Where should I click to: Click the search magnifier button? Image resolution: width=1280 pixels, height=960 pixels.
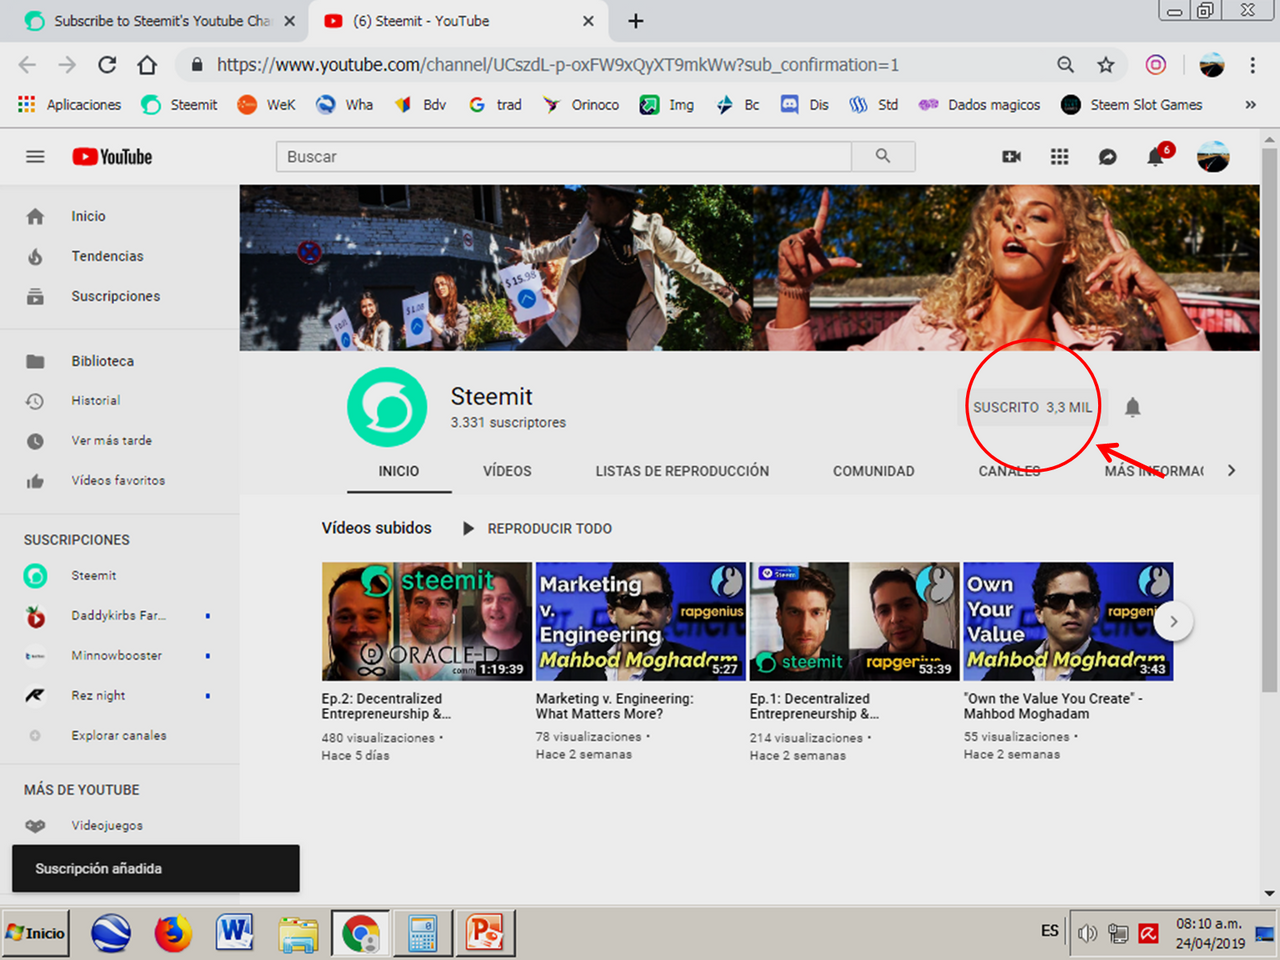click(883, 156)
